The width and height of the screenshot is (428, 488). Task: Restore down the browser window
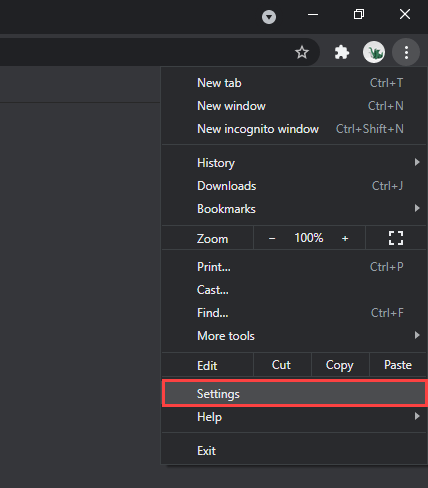pyautogui.click(x=359, y=14)
